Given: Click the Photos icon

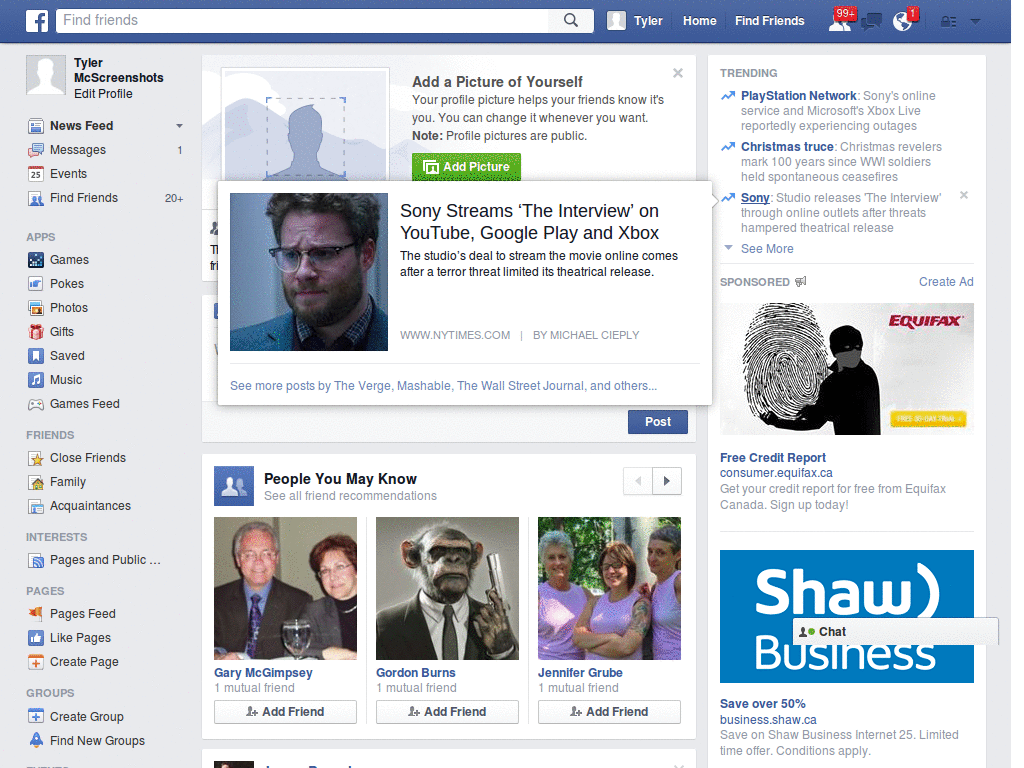Looking at the screenshot, I should pyautogui.click(x=35, y=308).
